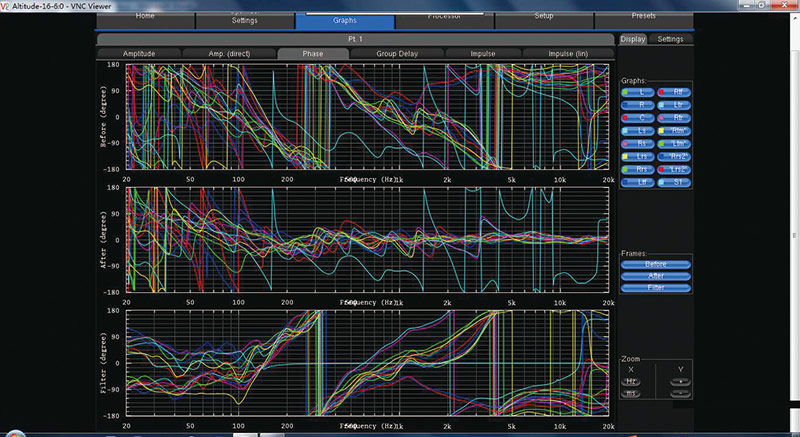Image resolution: width=800 pixels, height=437 pixels.
Task: Toggle the "Rrs2" channel graph
Action: click(674, 157)
